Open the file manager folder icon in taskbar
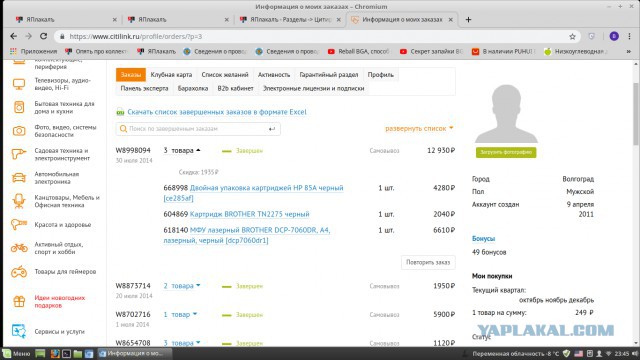 [x=78, y=354]
